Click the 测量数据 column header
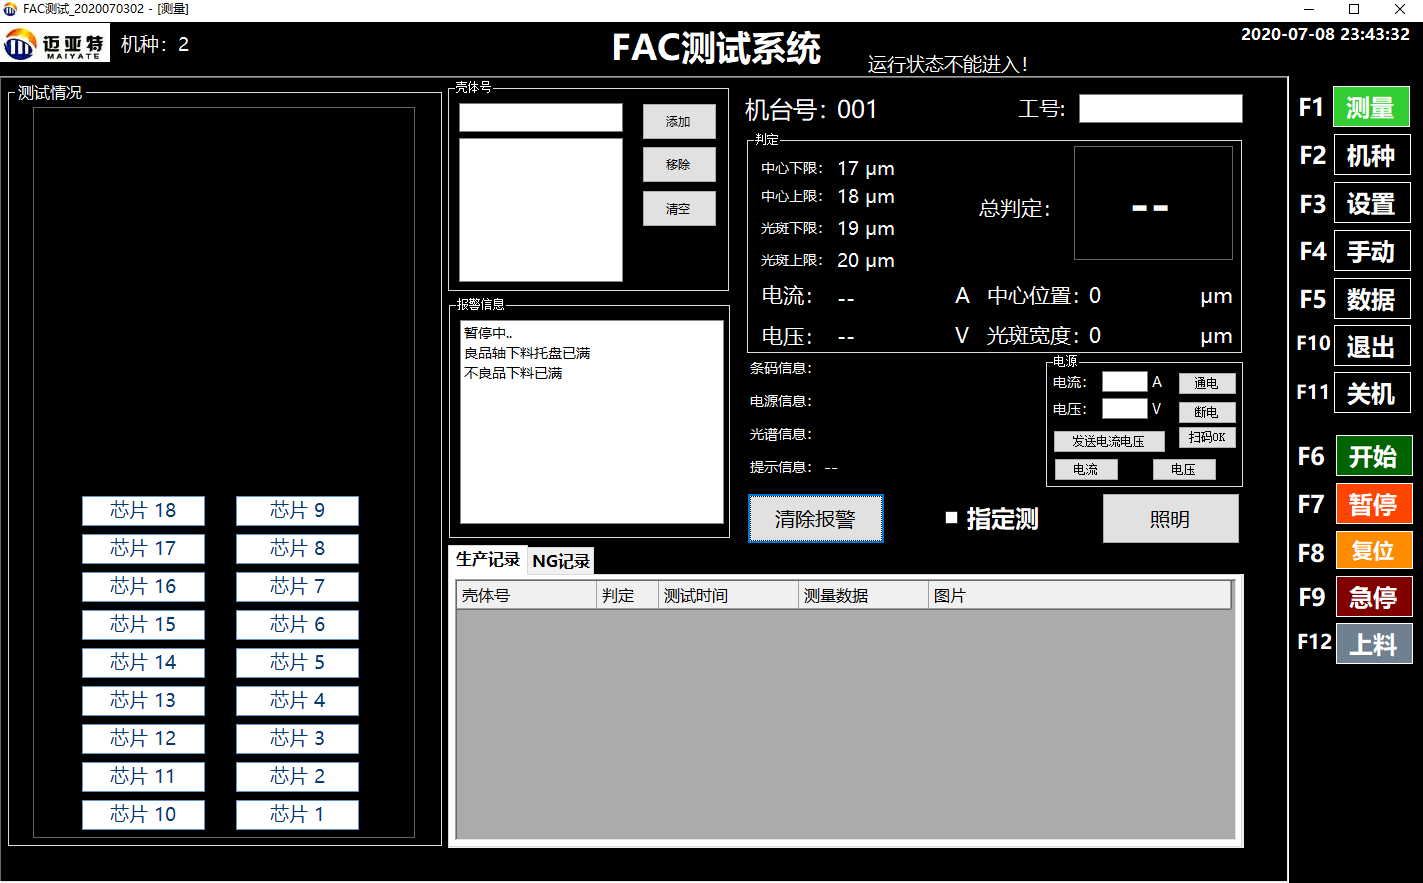Screen dimensions: 1423x883 pos(863,595)
